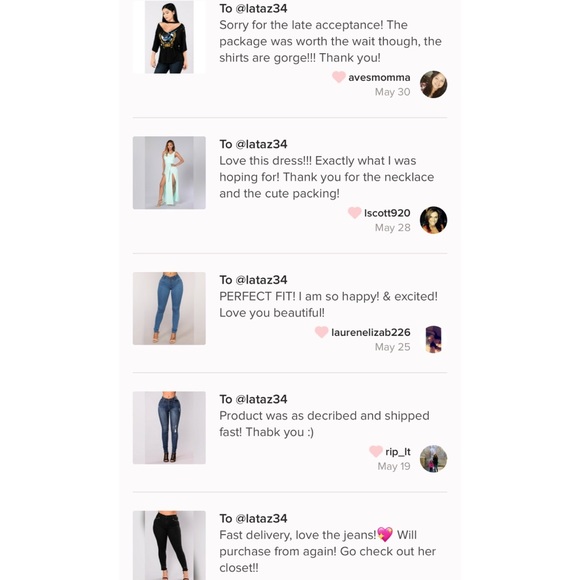Viewport: 580px width, 580px height.
Task: View the mint green dress listing thumbnail
Action: (x=169, y=173)
